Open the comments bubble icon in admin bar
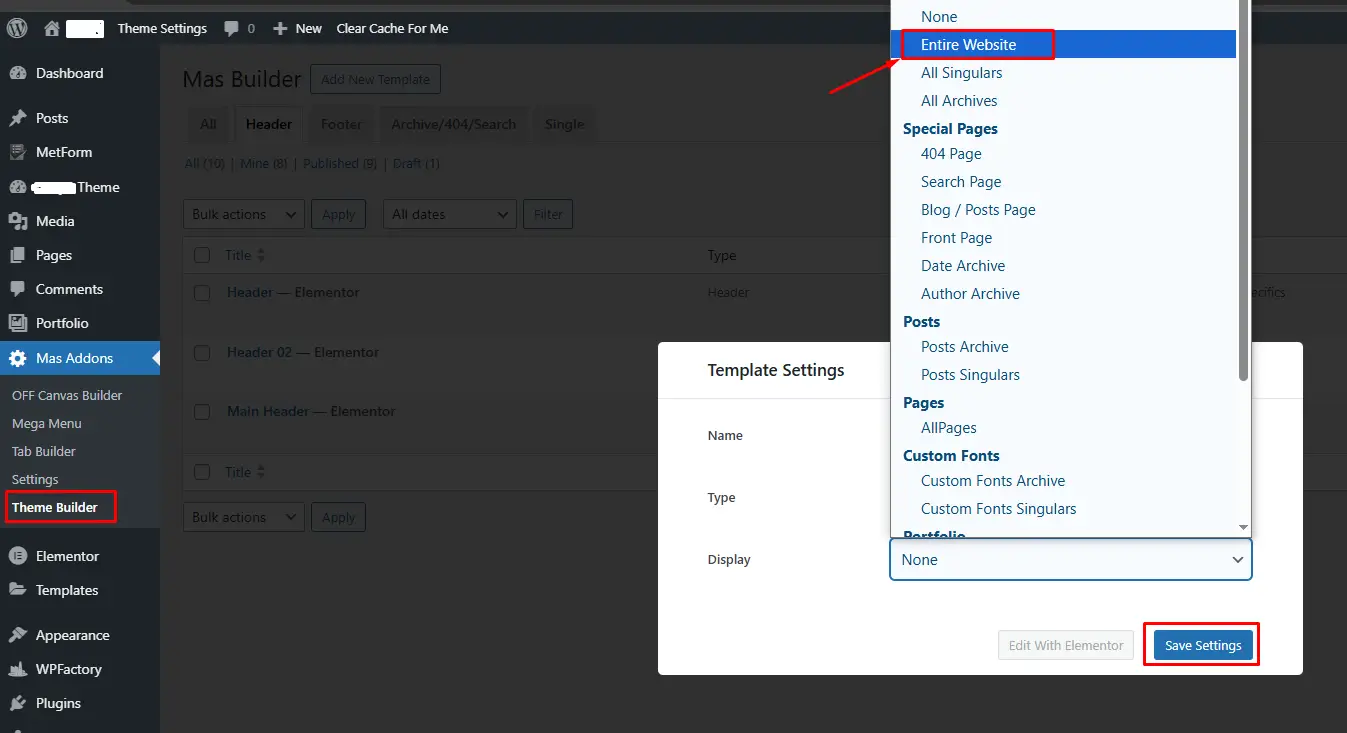The image size is (1347, 733). (x=232, y=29)
